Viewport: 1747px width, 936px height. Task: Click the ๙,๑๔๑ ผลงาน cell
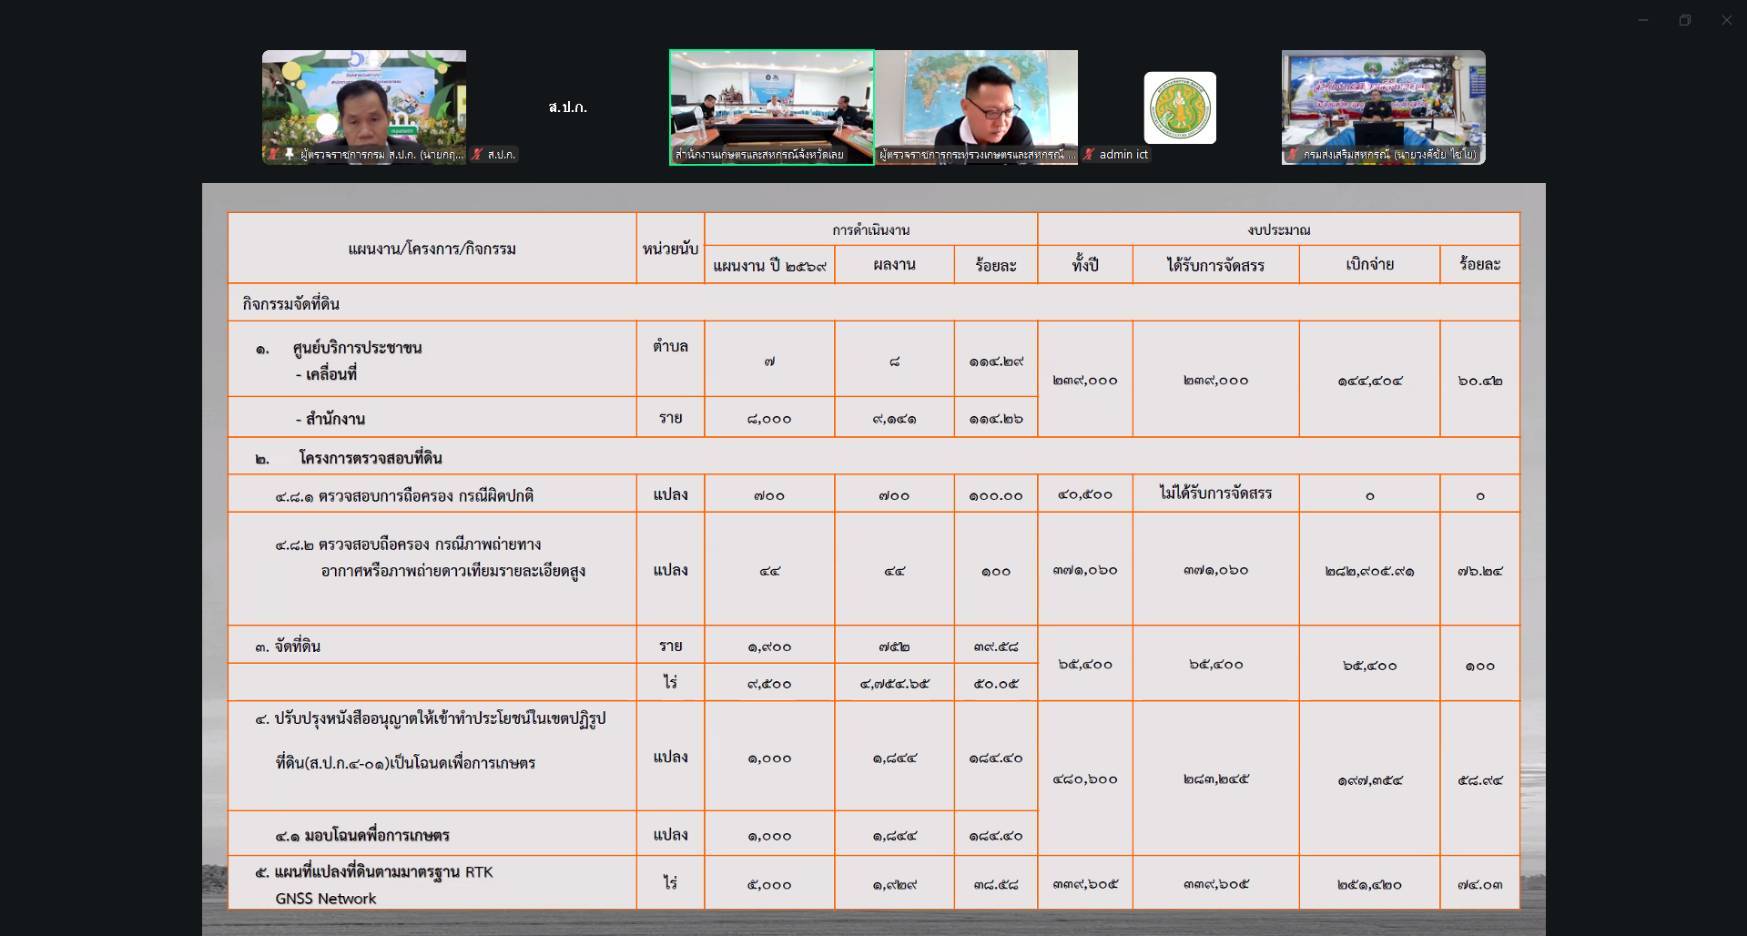pyautogui.click(x=894, y=419)
